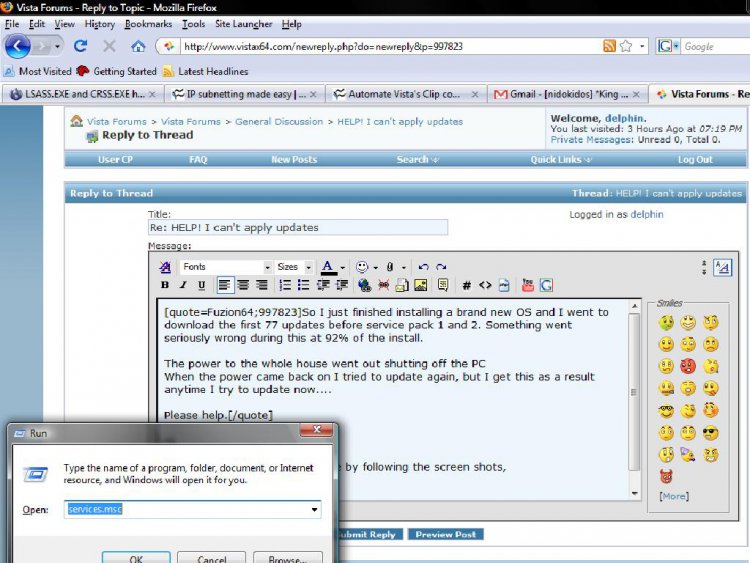750x563 pixels.
Task: Toggle underline formatting in message editor
Action: click(201, 285)
